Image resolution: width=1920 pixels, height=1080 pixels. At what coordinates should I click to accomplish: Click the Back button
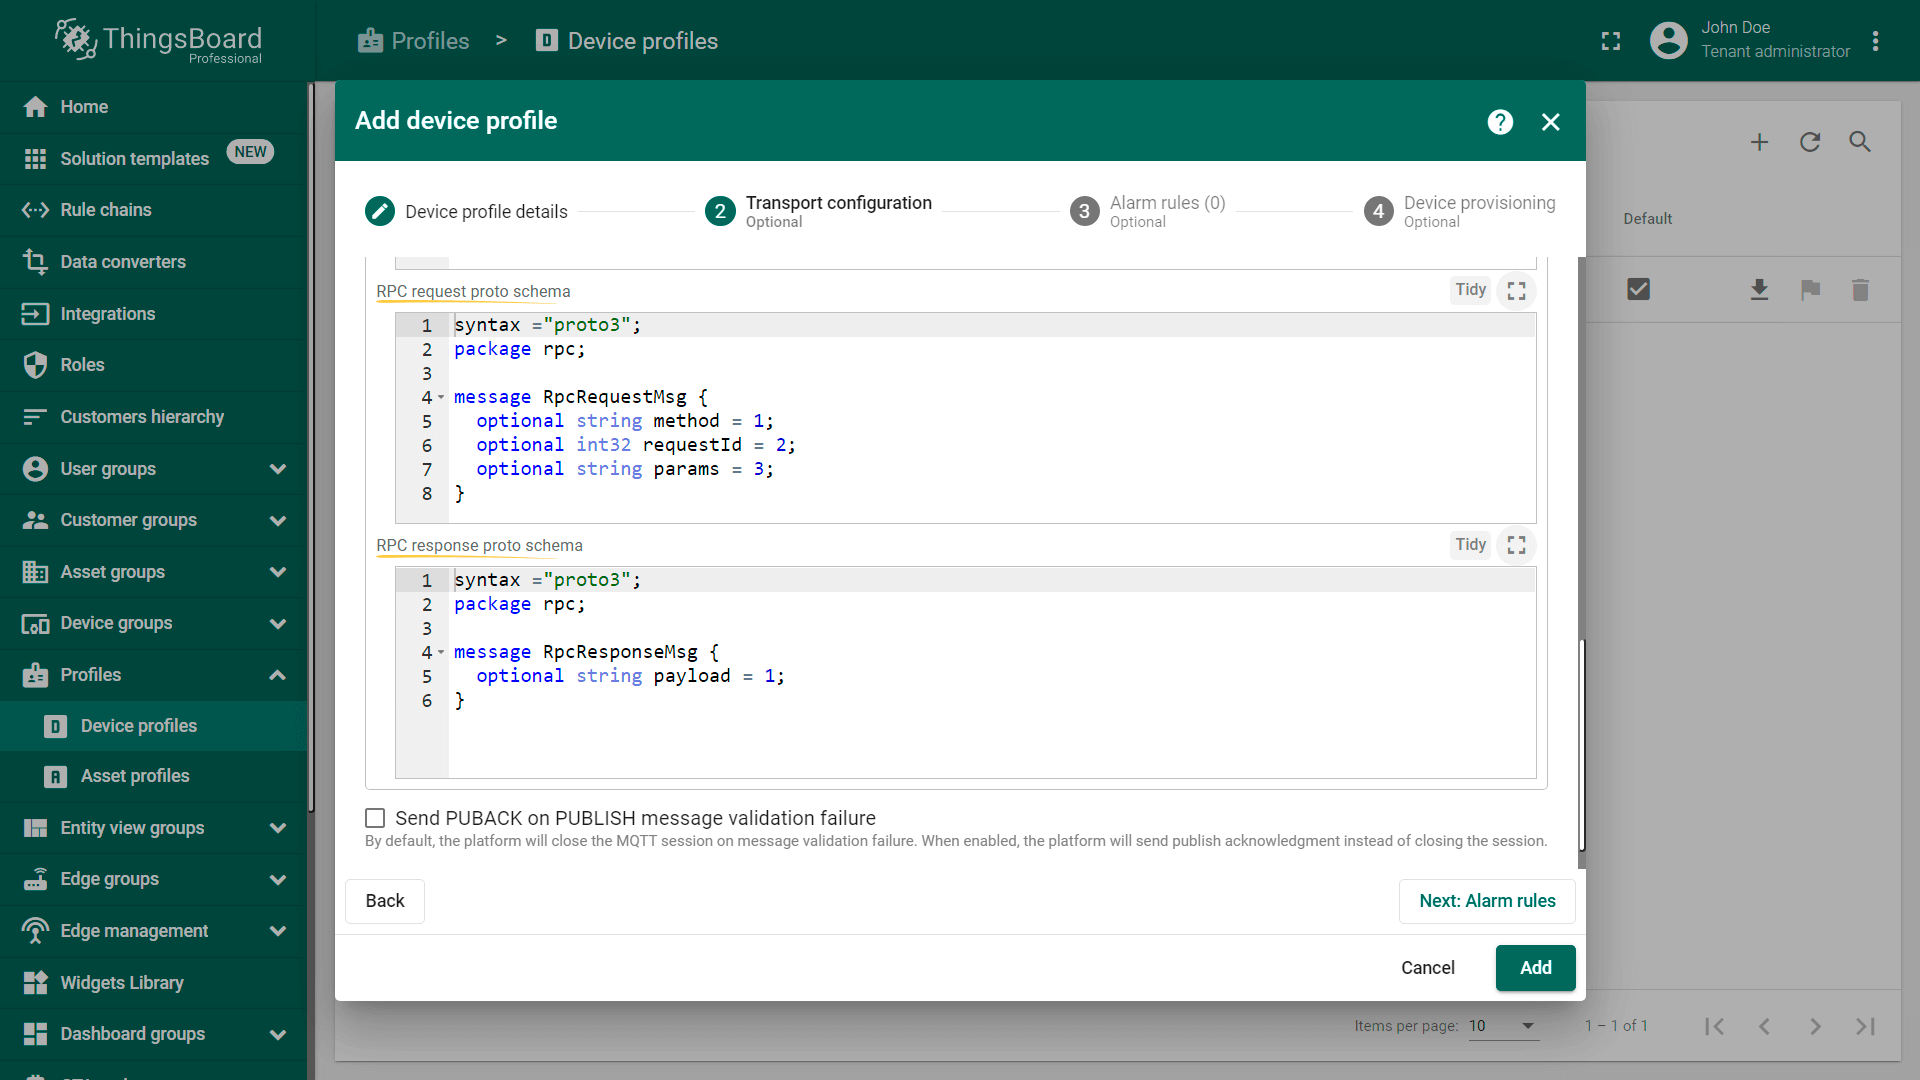point(386,901)
